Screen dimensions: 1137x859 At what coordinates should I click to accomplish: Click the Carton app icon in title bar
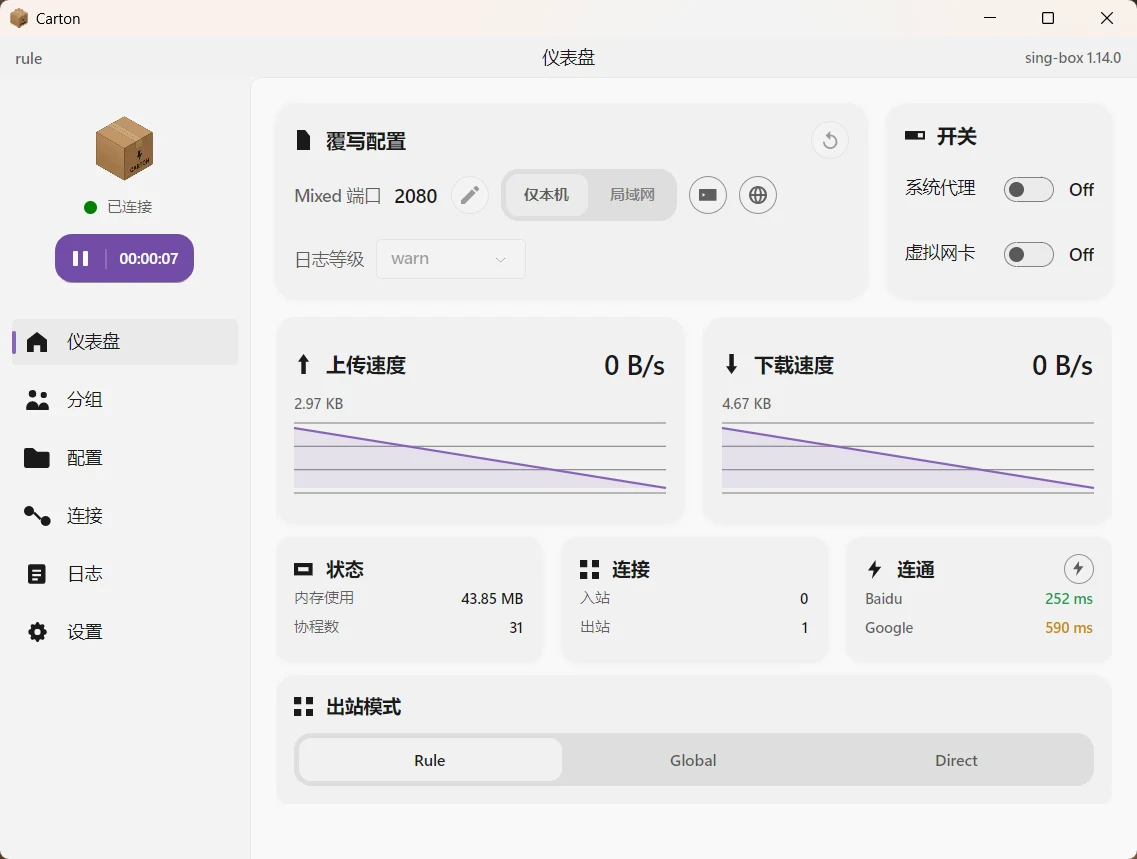(18, 18)
